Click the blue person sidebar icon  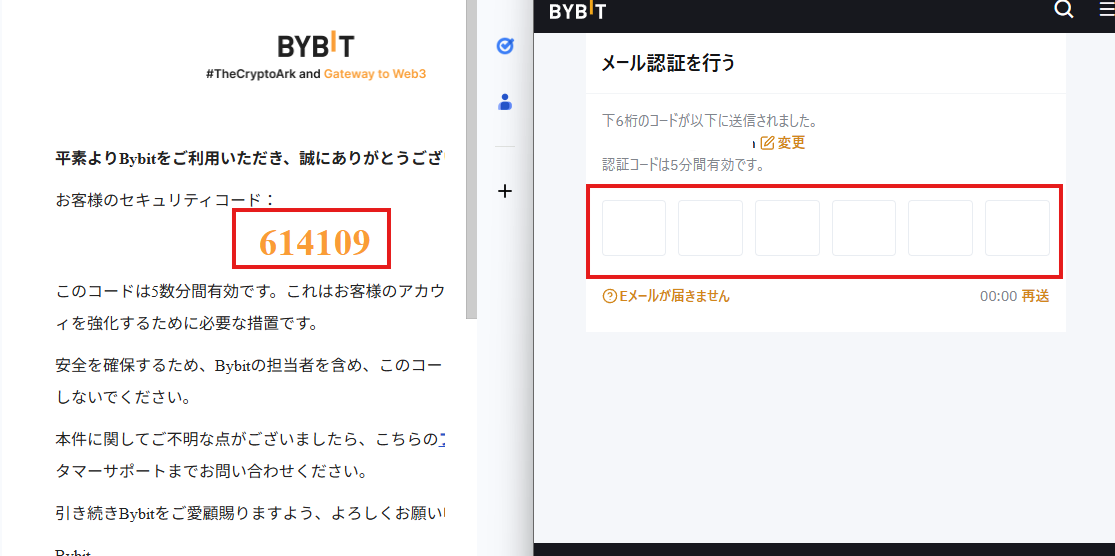click(x=505, y=102)
